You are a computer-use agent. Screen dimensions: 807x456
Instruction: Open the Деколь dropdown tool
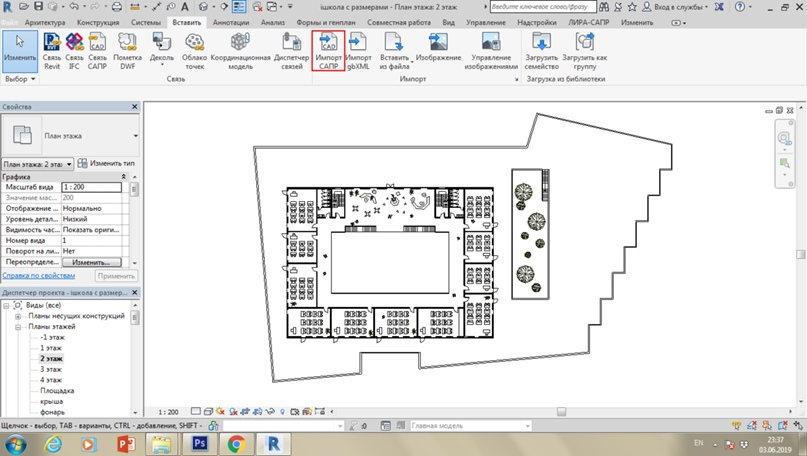[162, 49]
